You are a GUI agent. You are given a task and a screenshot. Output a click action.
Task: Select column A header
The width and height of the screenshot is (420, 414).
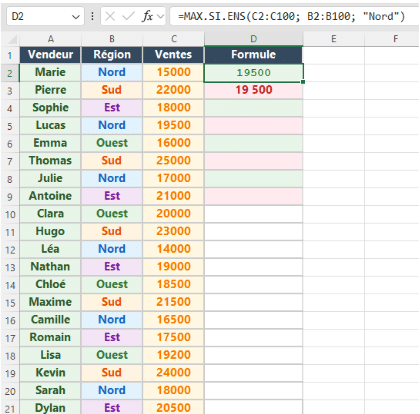tap(51, 39)
